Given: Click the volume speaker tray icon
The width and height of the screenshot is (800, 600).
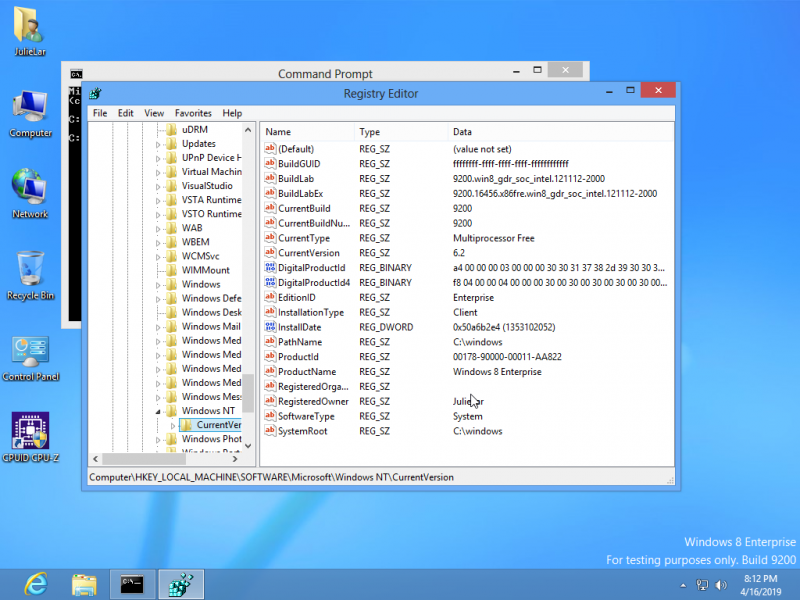Looking at the screenshot, I should pos(721,585).
